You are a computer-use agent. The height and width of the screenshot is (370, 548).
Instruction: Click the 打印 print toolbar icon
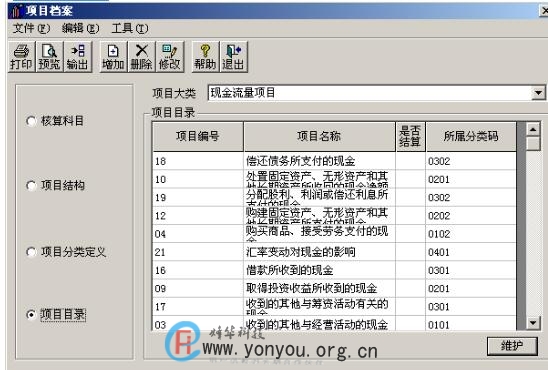click(x=21, y=57)
